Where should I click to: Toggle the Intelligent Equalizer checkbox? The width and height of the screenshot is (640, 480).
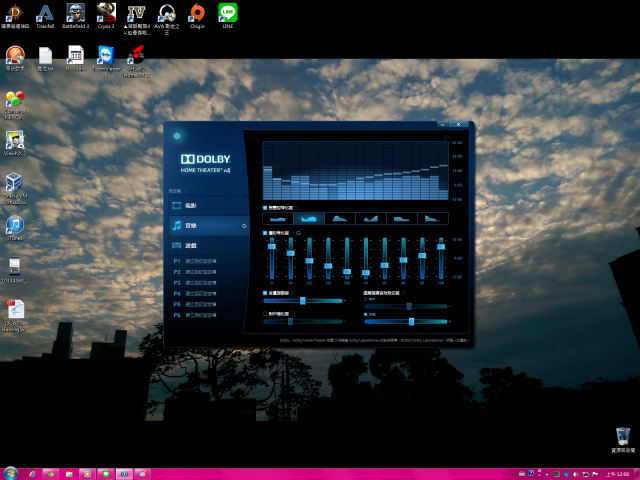tap(265, 208)
